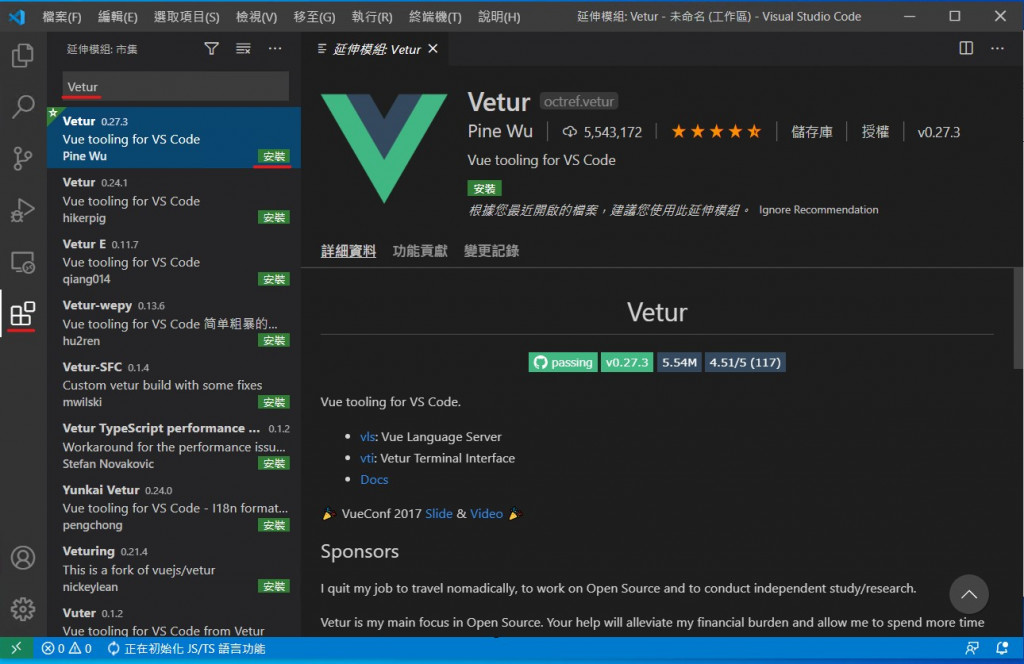
Task: Open the Remote Explorer view
Action: point(23,262)
